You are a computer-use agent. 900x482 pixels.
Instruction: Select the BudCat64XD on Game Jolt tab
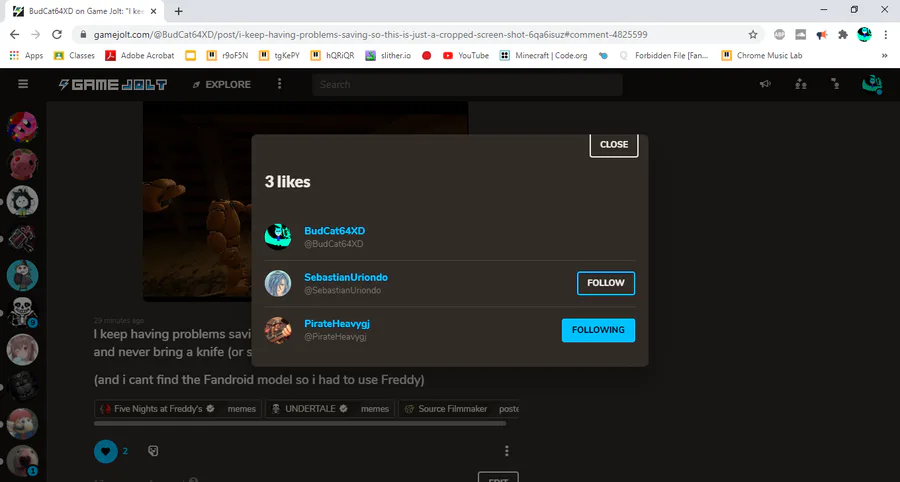click(84, 11)
